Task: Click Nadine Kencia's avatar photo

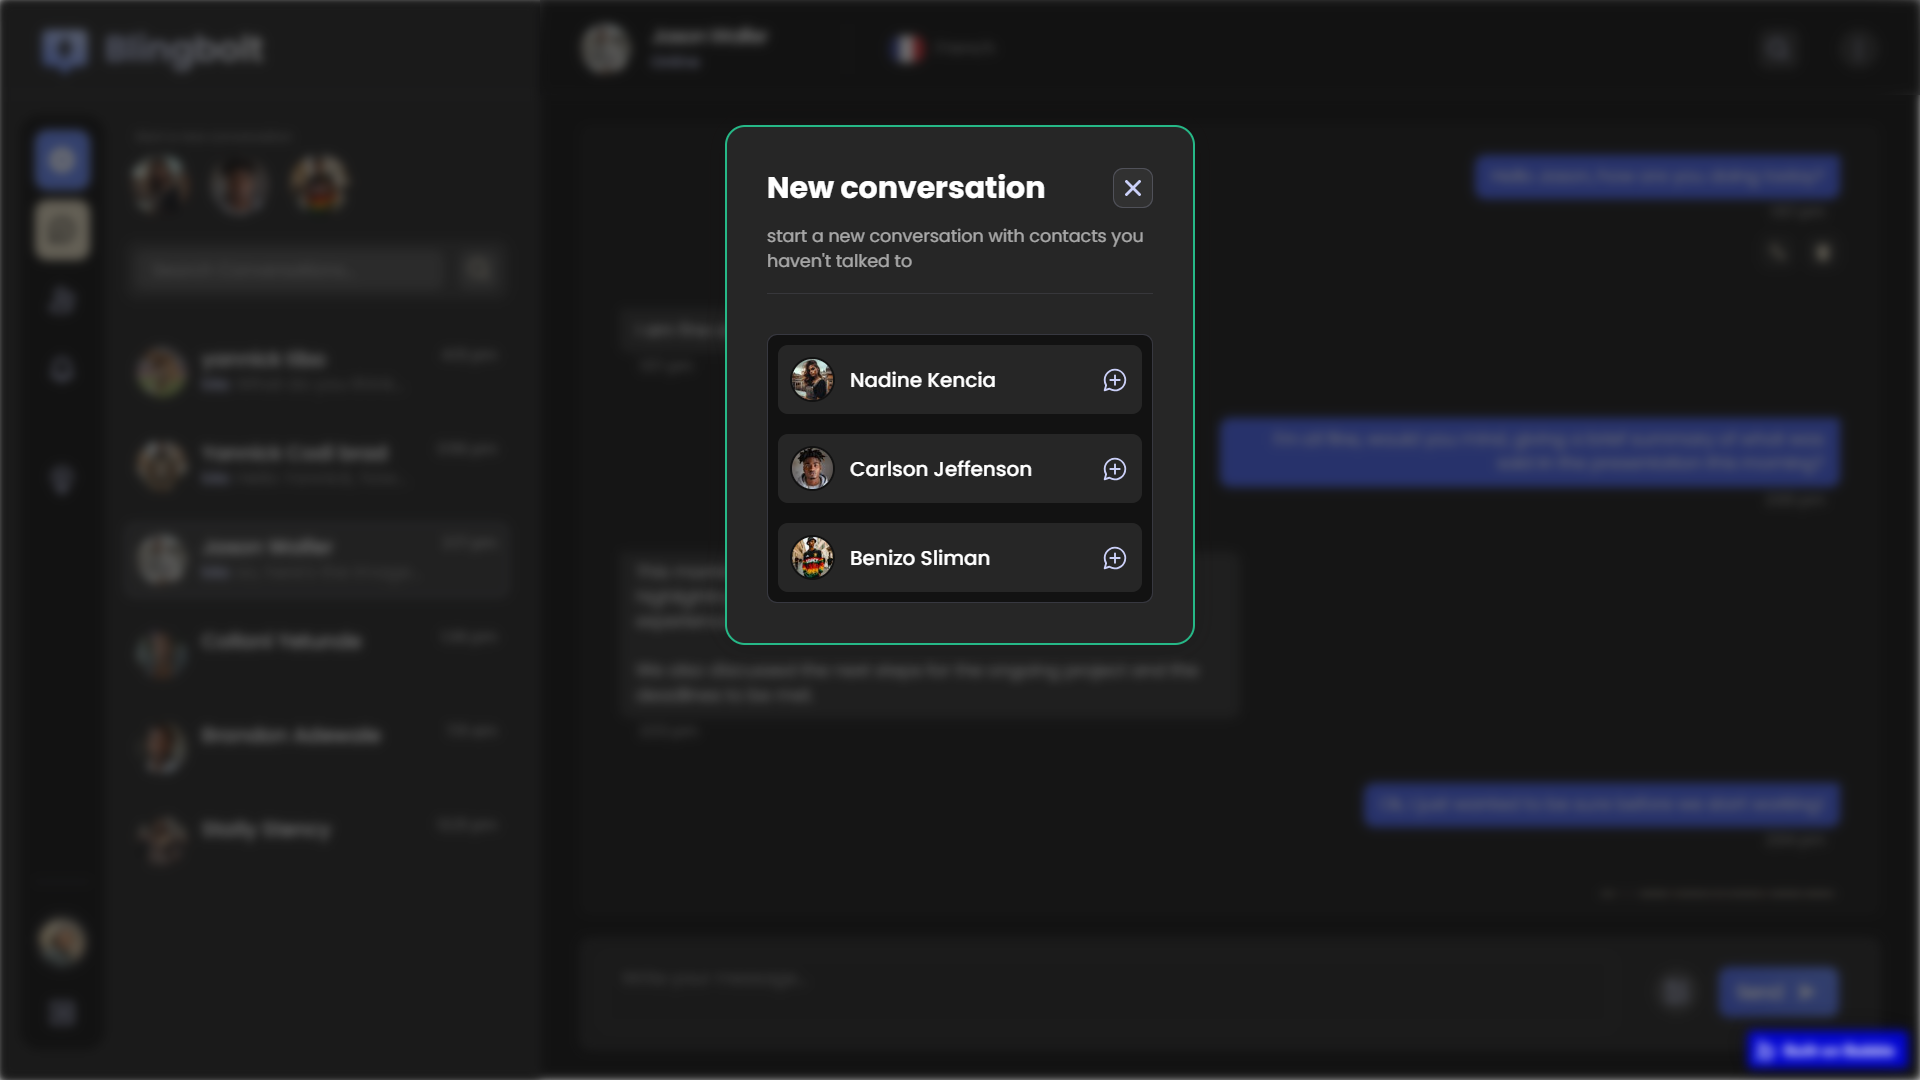Action: pos(812,380)
